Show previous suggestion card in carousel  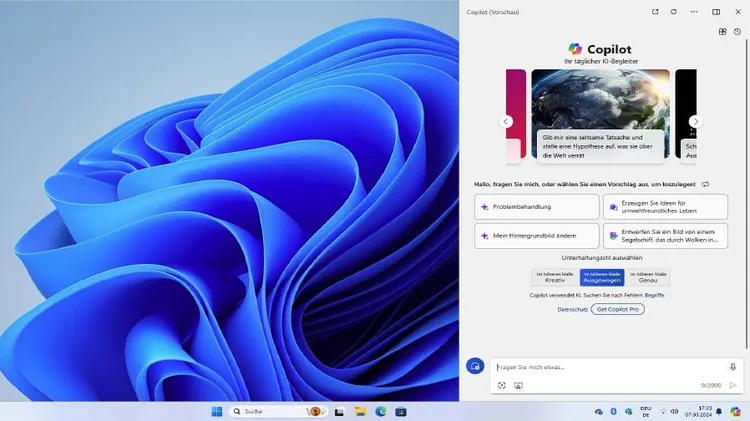click(506, 122)
